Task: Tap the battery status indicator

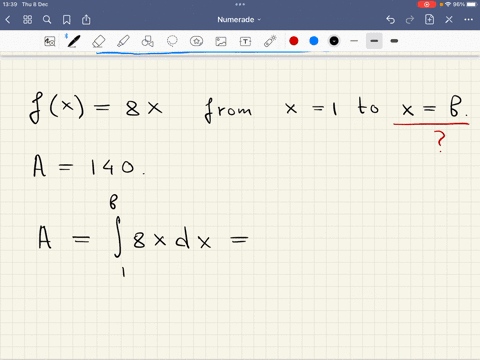Action: [472, 4]
